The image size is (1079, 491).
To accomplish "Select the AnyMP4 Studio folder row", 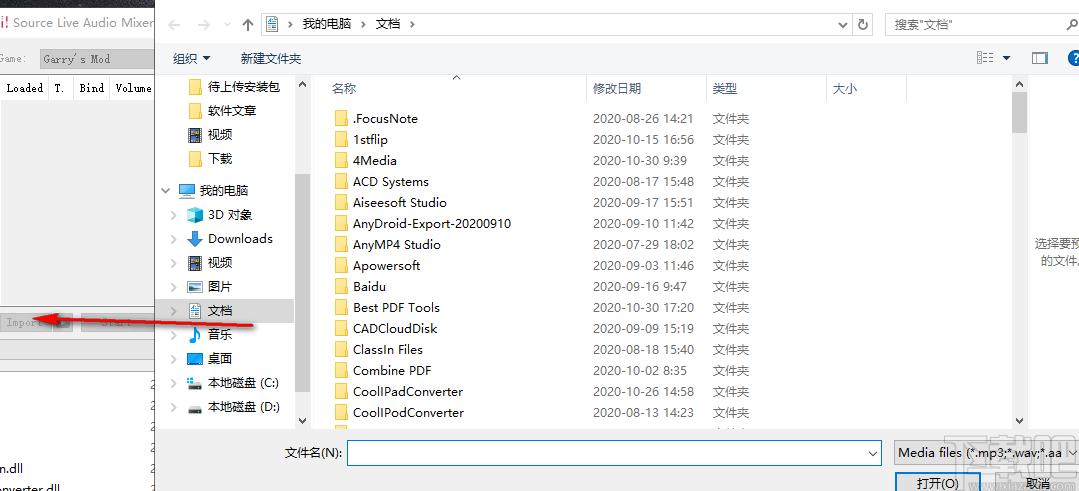I will [x=541, y=245].
